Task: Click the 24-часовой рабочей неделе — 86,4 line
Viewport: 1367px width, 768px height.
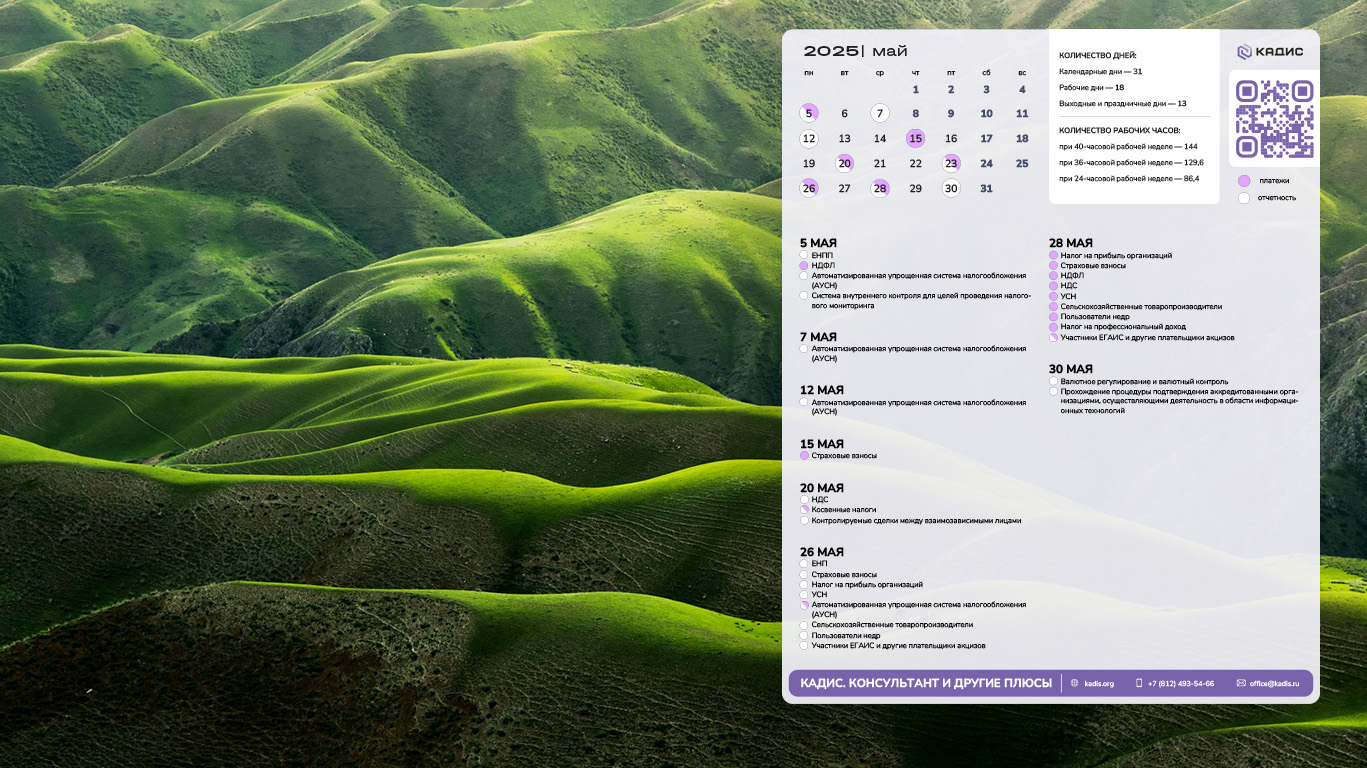Action: click(1129, 178)
